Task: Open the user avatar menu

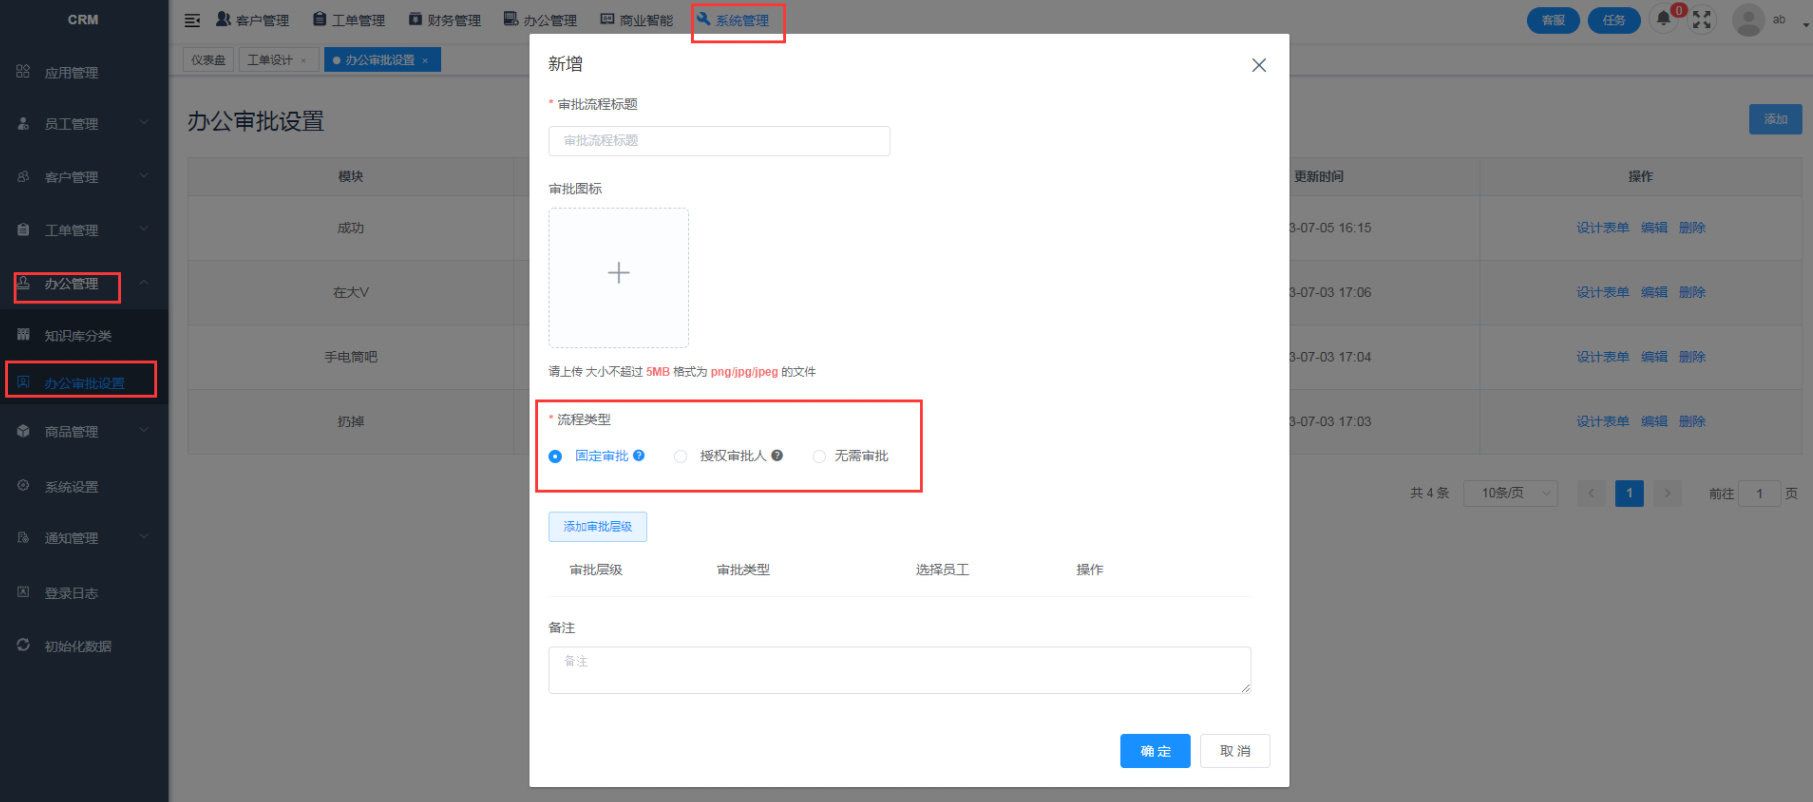Action: point(1748,20)
